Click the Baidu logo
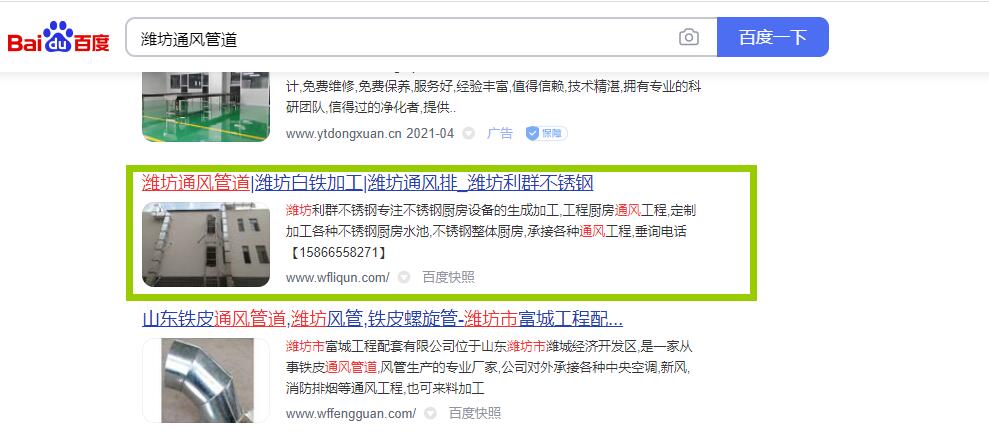Screen dimensions: 989x440 point(59,37)
